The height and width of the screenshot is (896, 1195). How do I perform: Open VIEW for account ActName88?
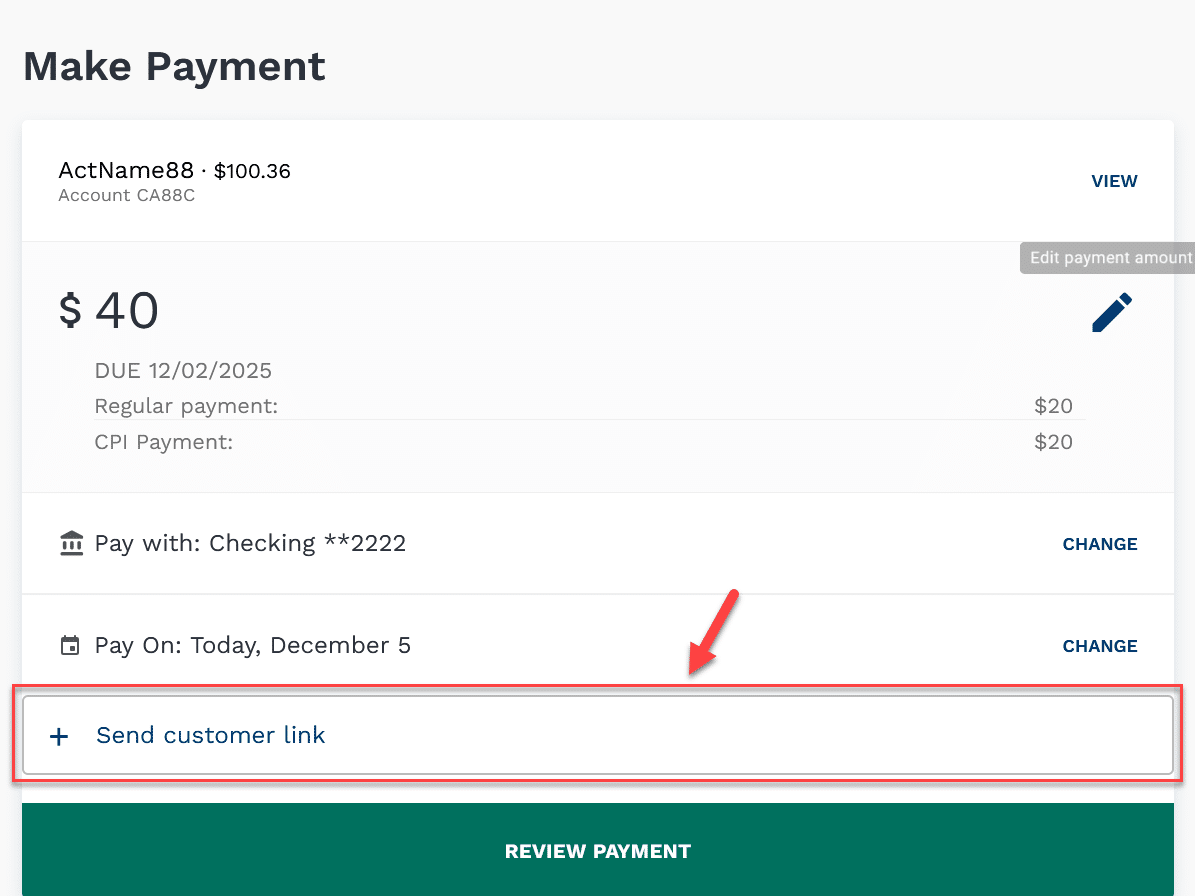coord(1114,181)
